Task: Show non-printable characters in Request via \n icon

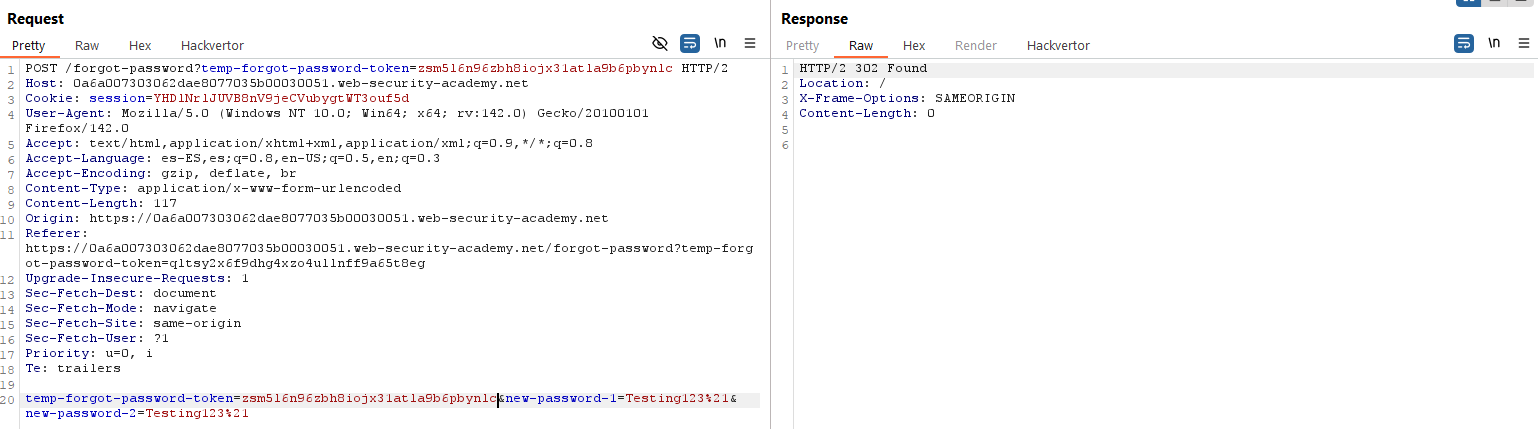Action: (720, 43)
